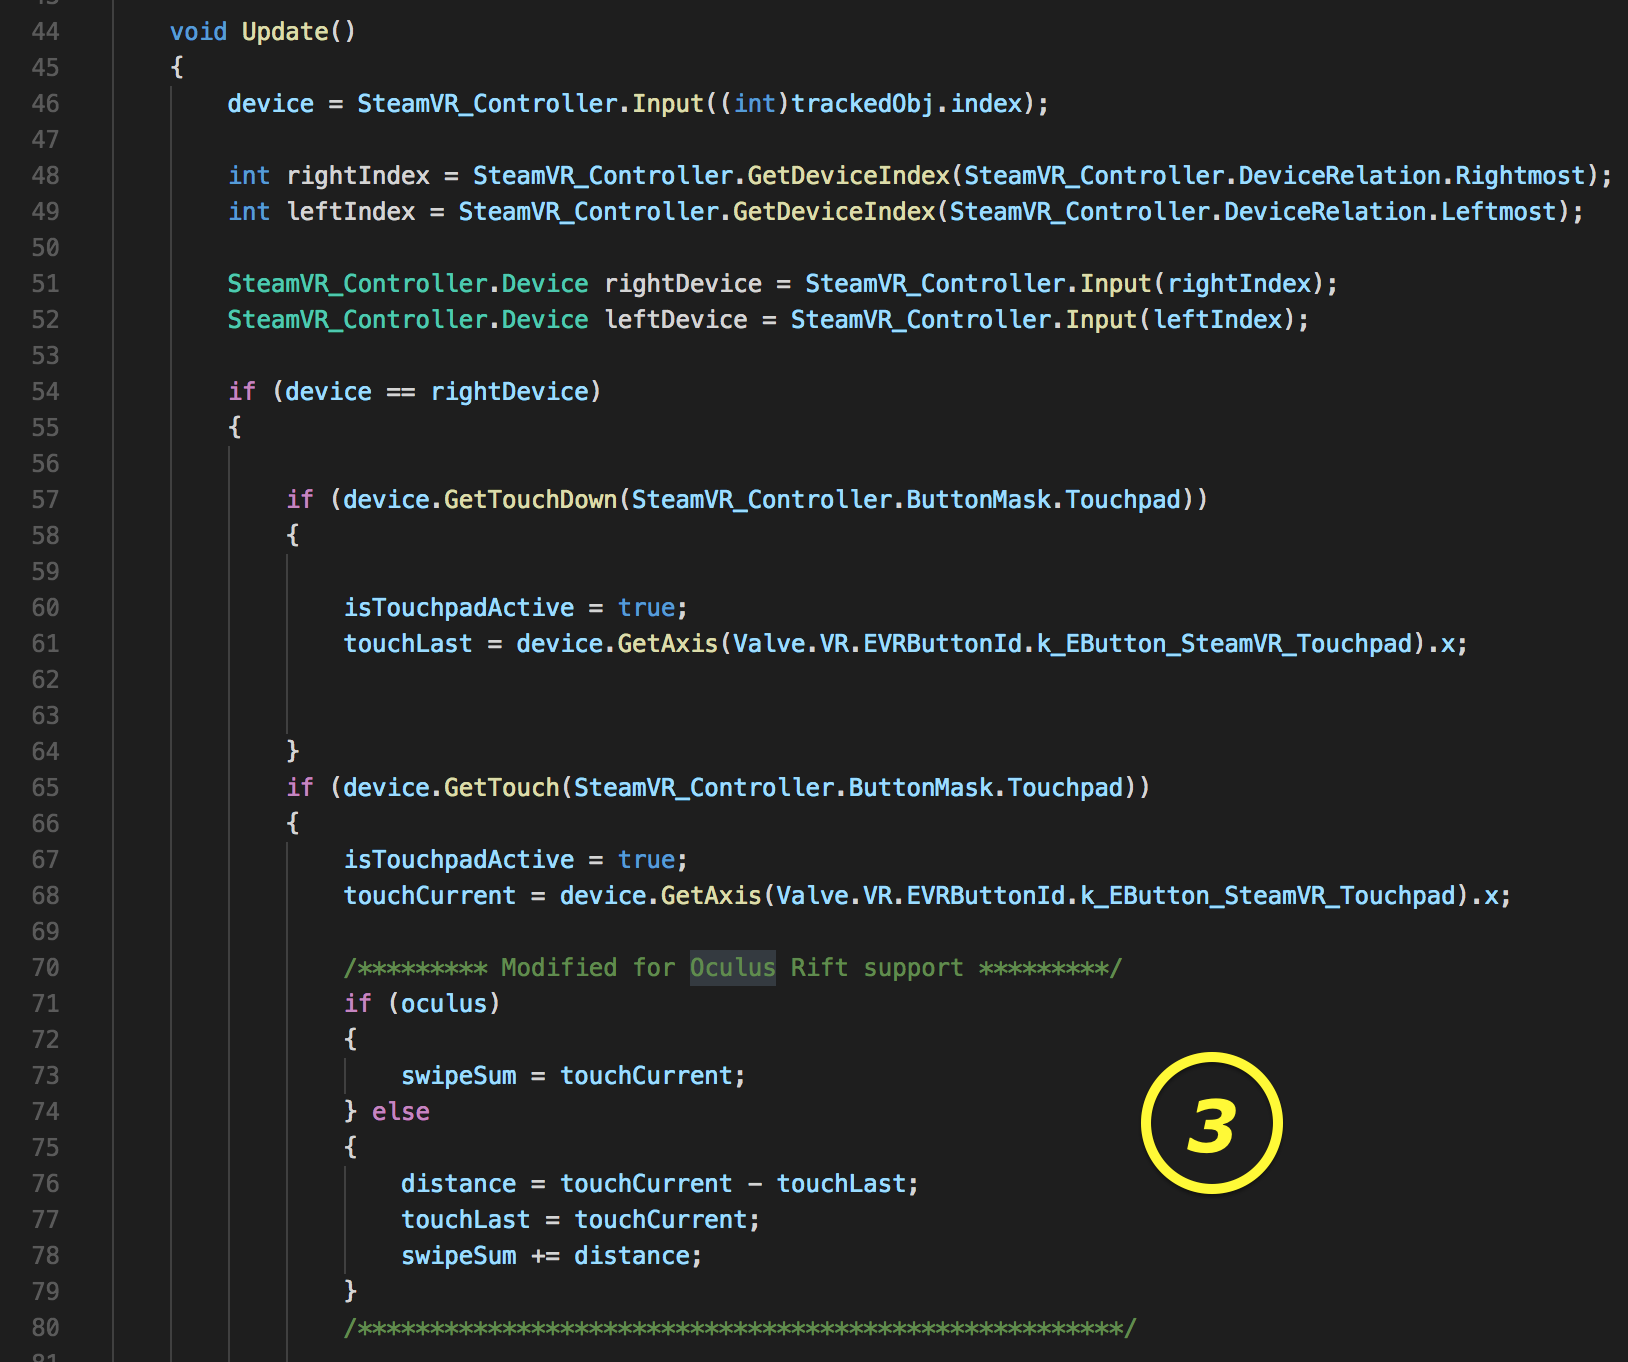Place cursor on the Update method name
Screen dimensions: 1628x1362
(x=284, y=32)
